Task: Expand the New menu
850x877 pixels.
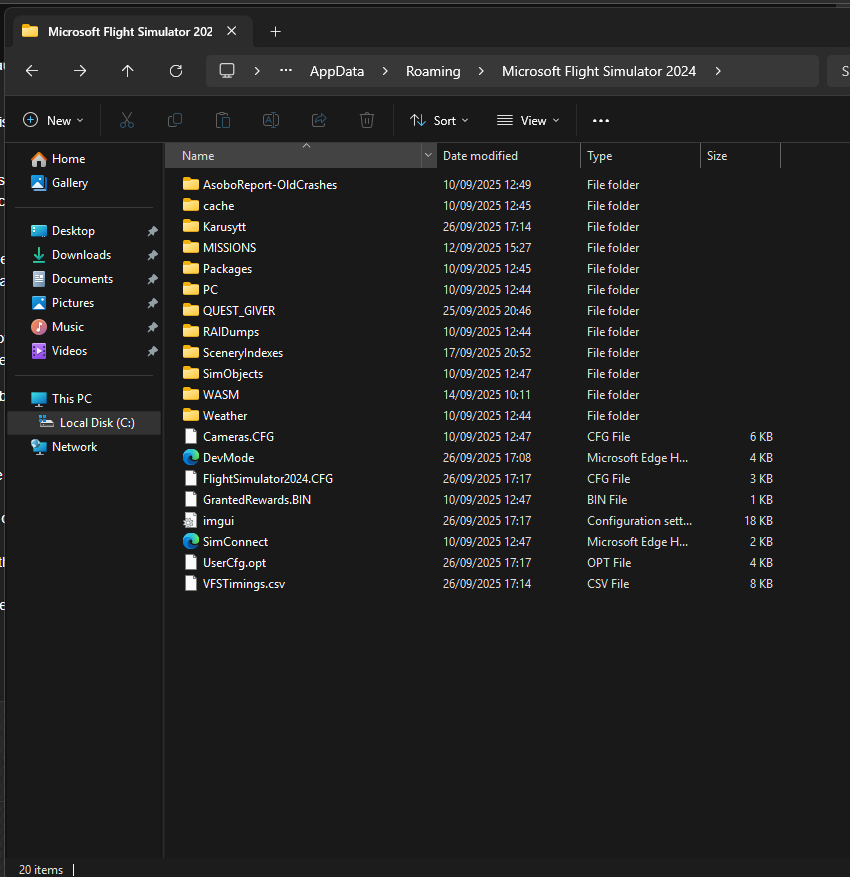Action: pyautogui.click(x=53, y=120)
